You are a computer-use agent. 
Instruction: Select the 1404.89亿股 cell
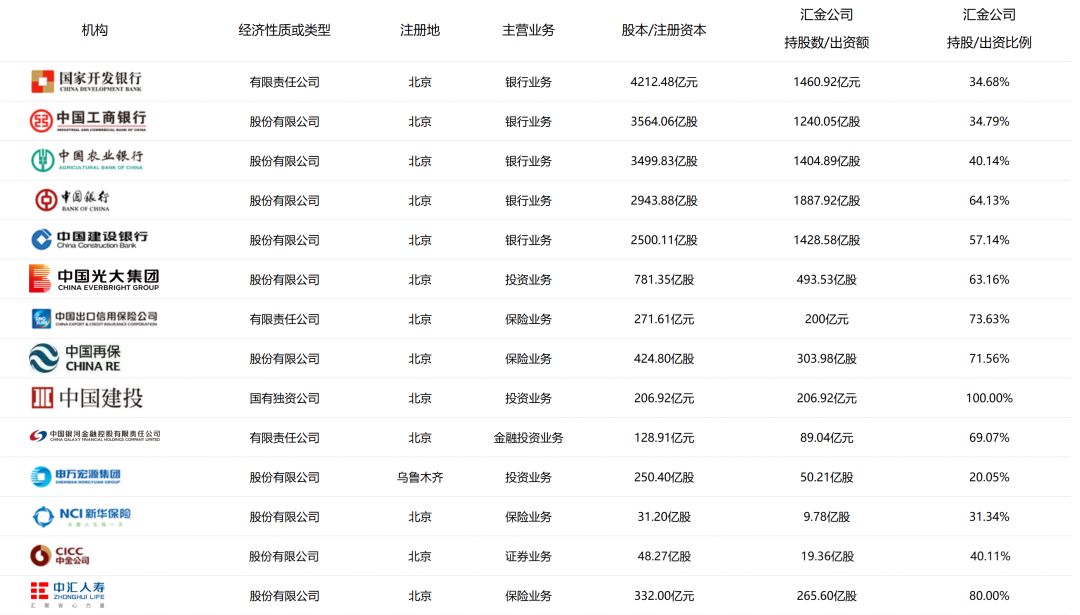pos(827,160)
